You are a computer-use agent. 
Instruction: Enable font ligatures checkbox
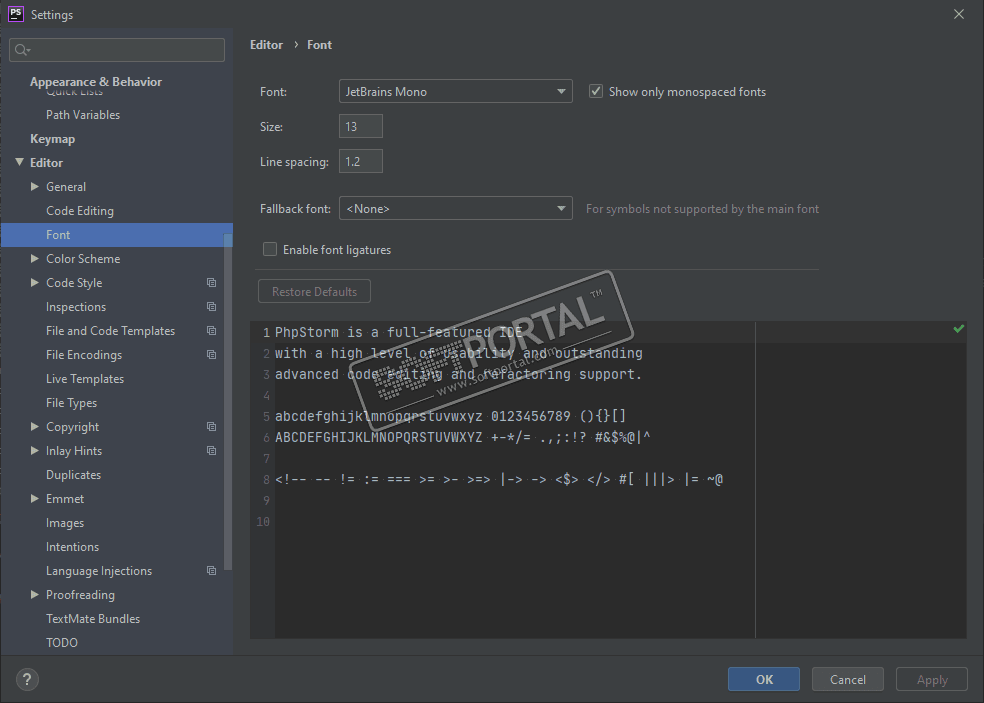[x=270, y=249]
